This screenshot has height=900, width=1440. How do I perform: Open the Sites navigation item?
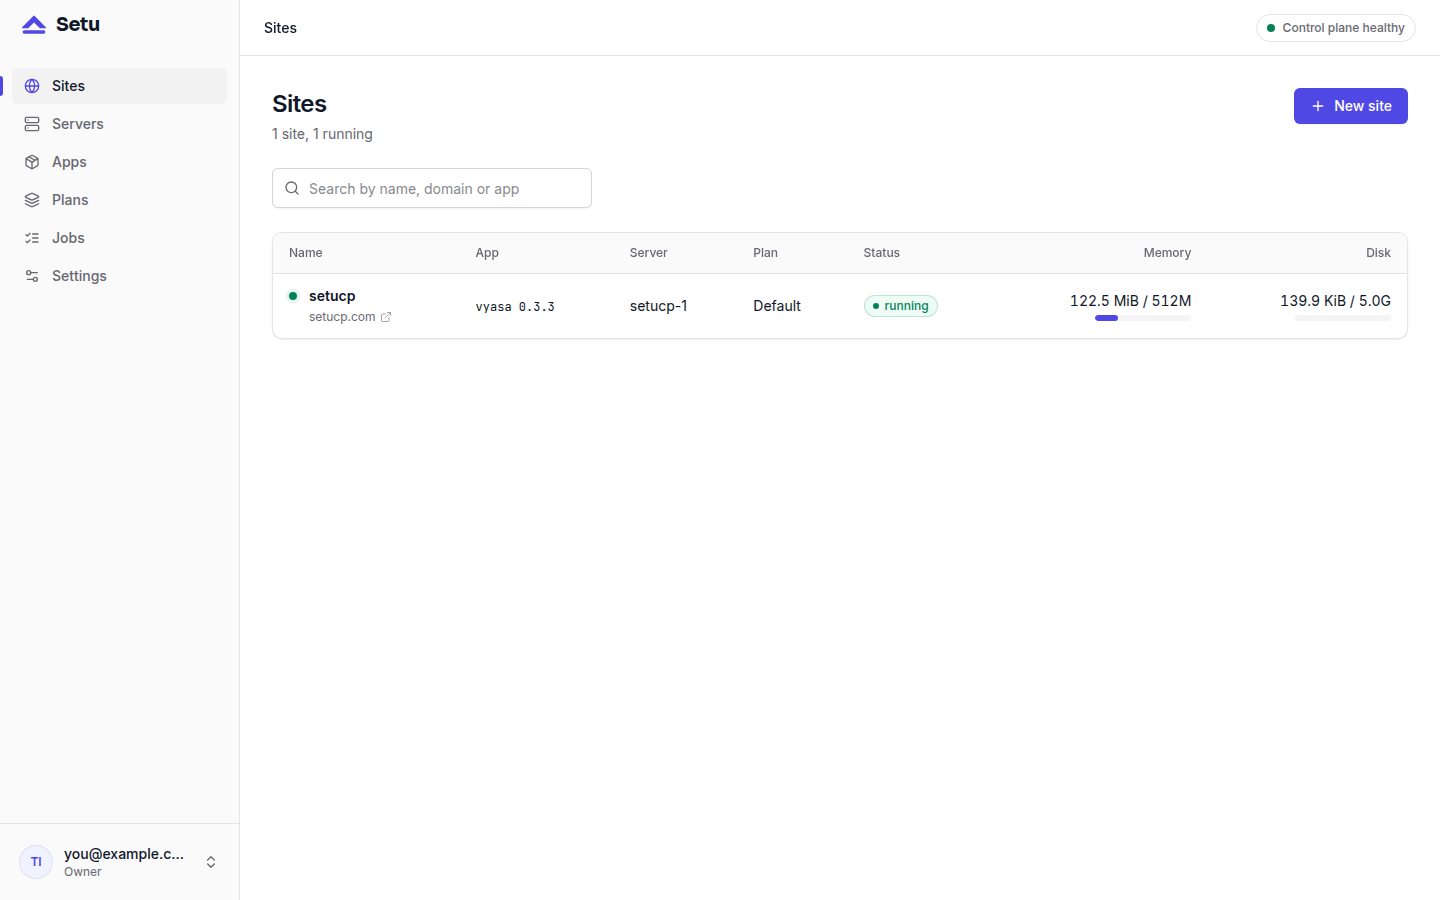pos(119,86)
